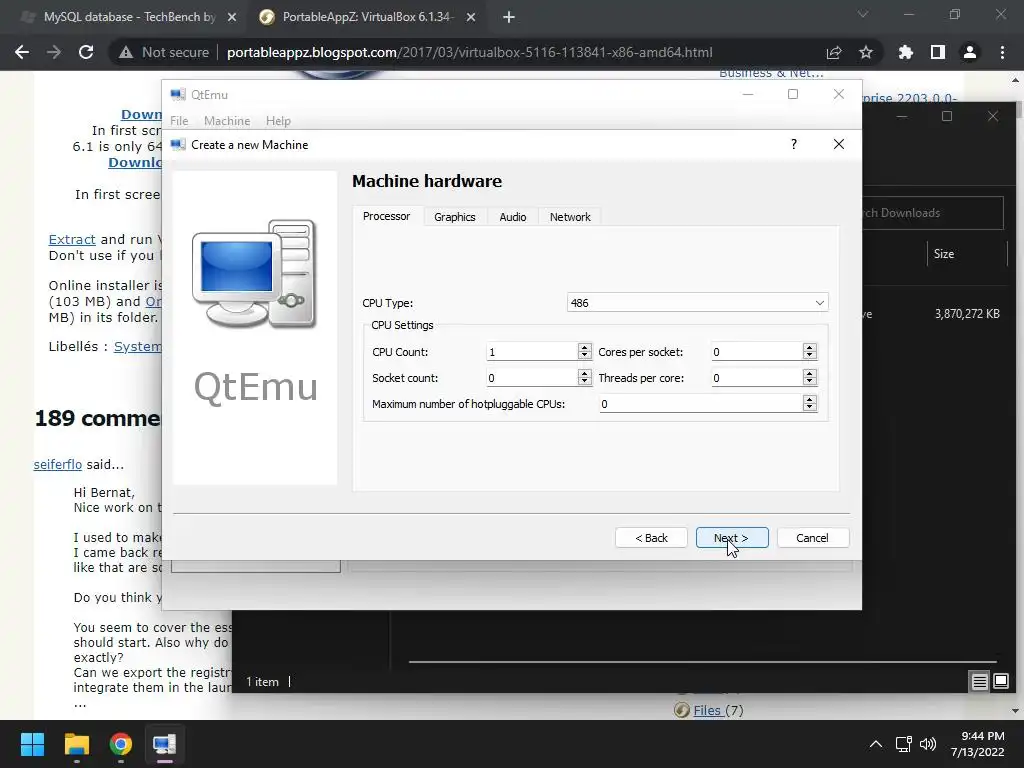The width and height of the screenshot is (1024, 768).
Task: Decrease the Socket count spinner value
Action: tap(584, 381)
